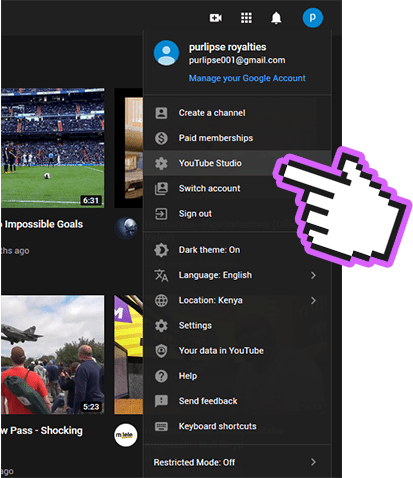413x478 pixels.
Task: Open the jet flyby crowd video thumbnail
Action: coord(53,355)
